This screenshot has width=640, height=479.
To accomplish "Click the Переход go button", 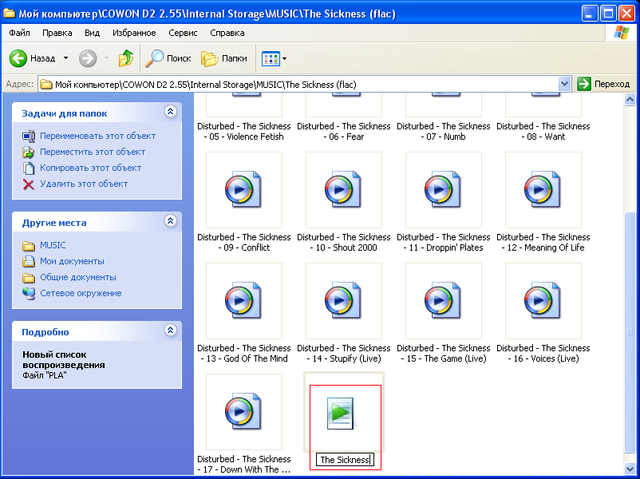I will pos(603,84).
